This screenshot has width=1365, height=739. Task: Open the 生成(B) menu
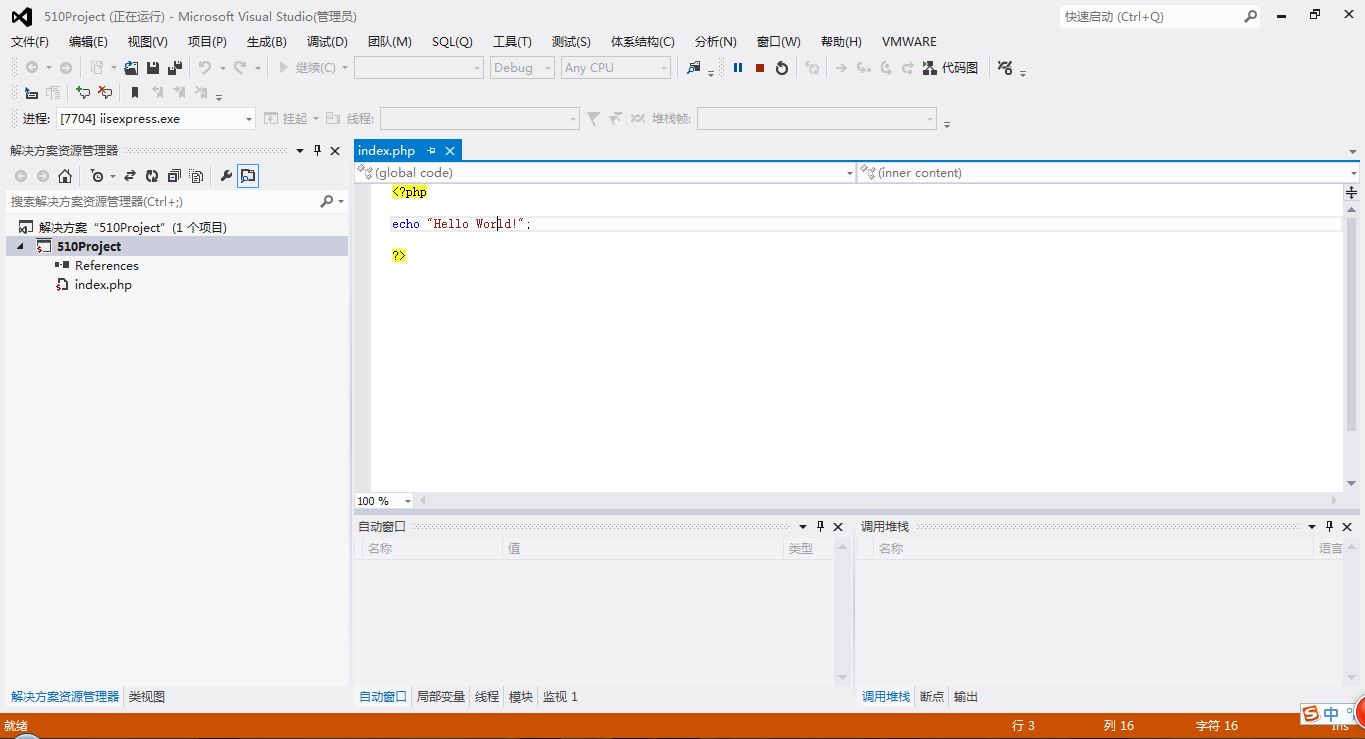click(267, 42)
